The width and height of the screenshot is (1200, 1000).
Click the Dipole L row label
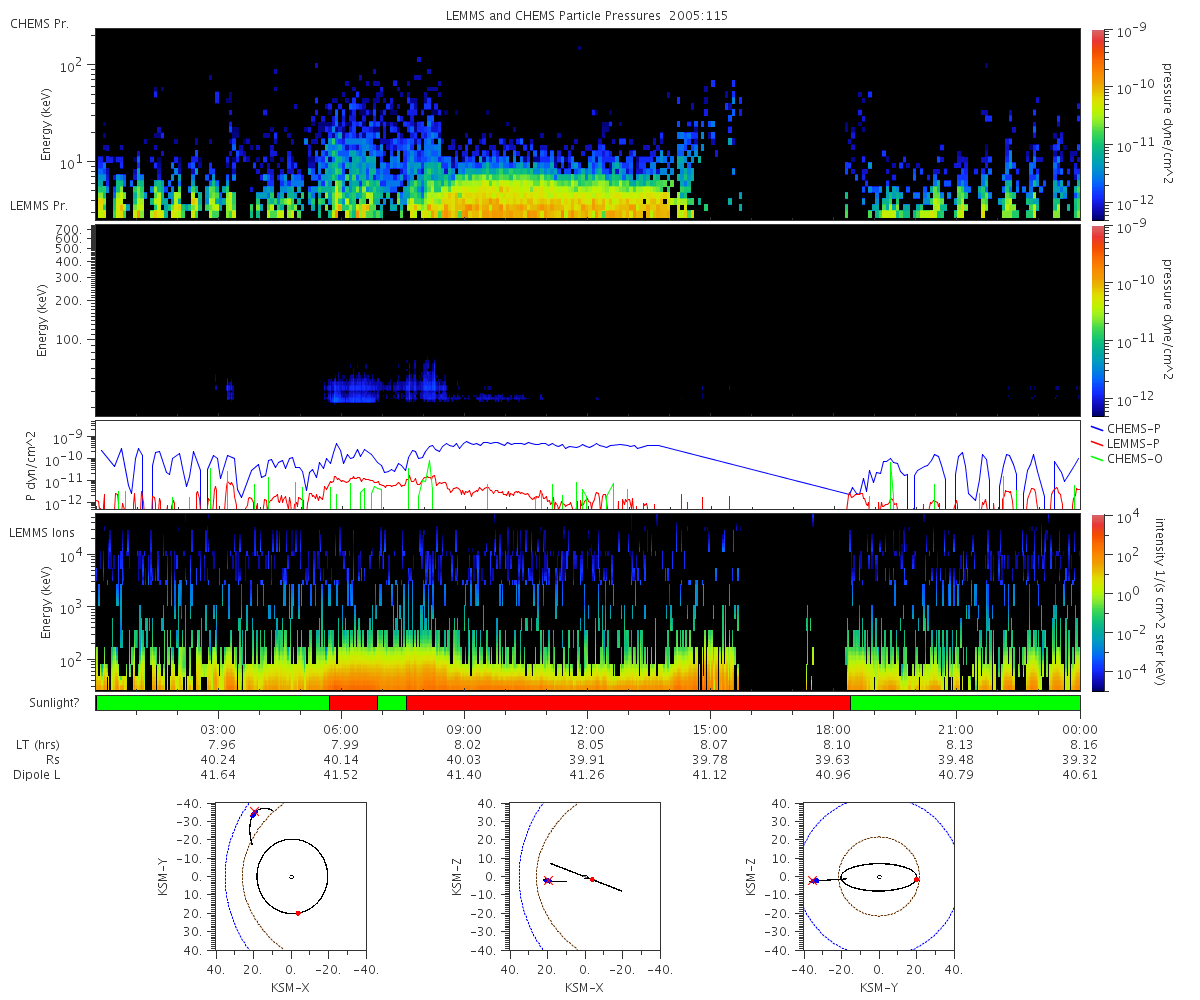[40, 775]
